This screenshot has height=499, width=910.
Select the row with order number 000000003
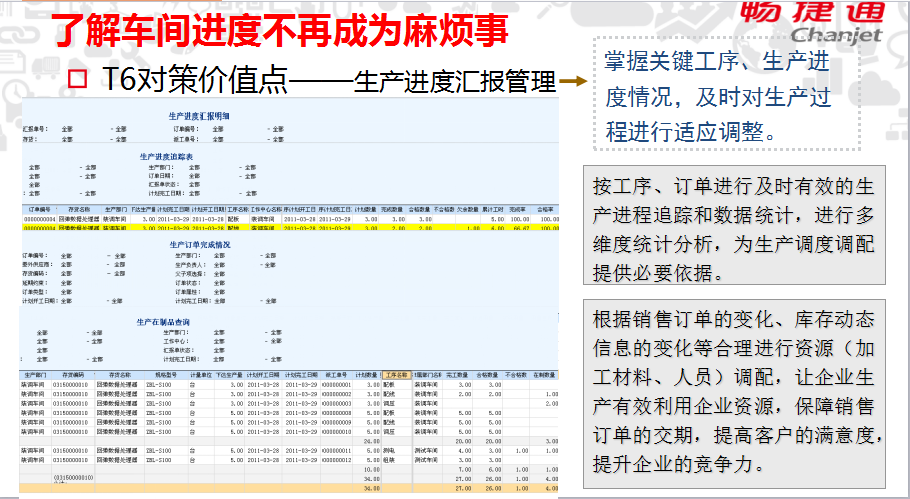coord(289,403)
